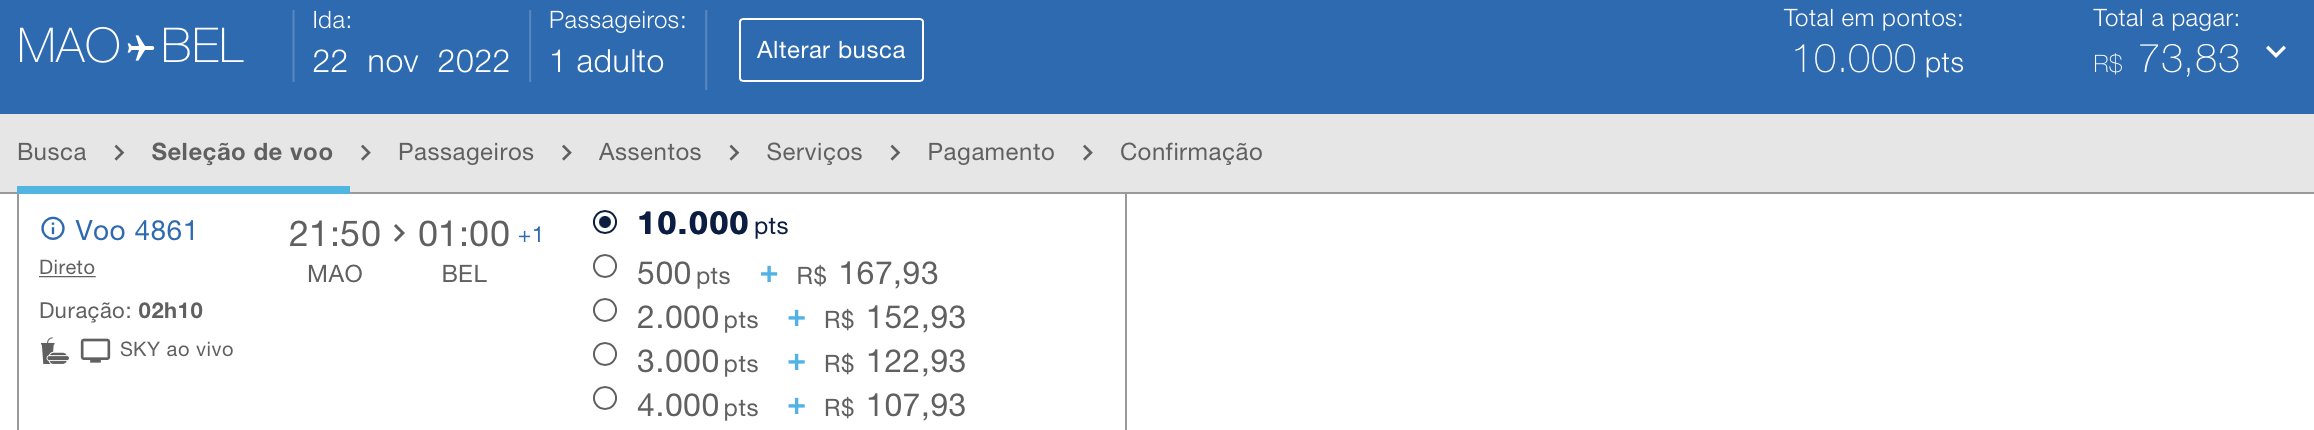Open the Serviços step
This screenshot has width=2314, height=430.
(x=814, y=152)
